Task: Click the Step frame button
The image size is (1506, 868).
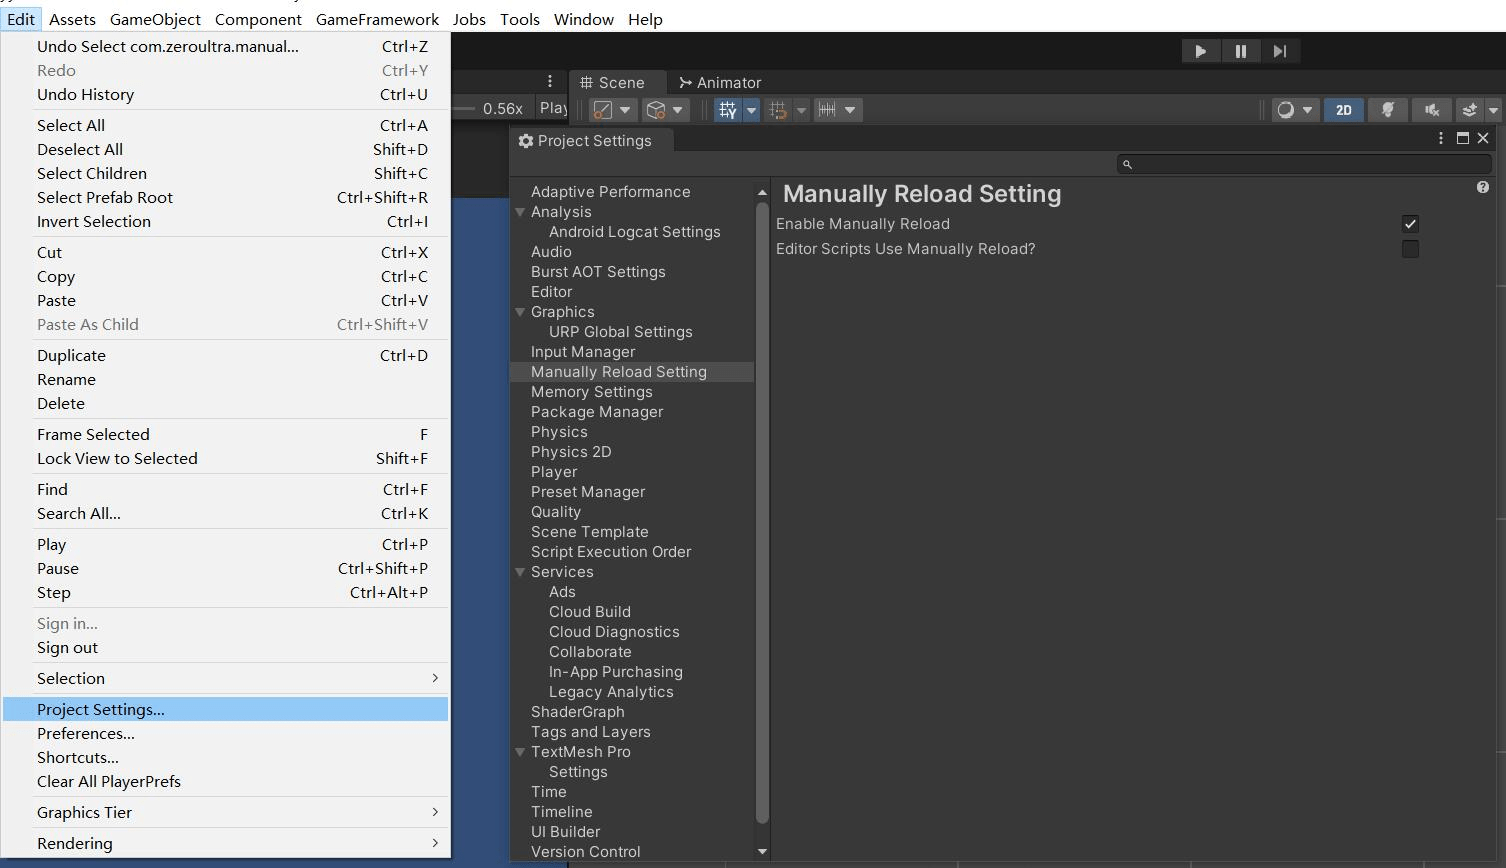Action: [x=1280, y=51]
